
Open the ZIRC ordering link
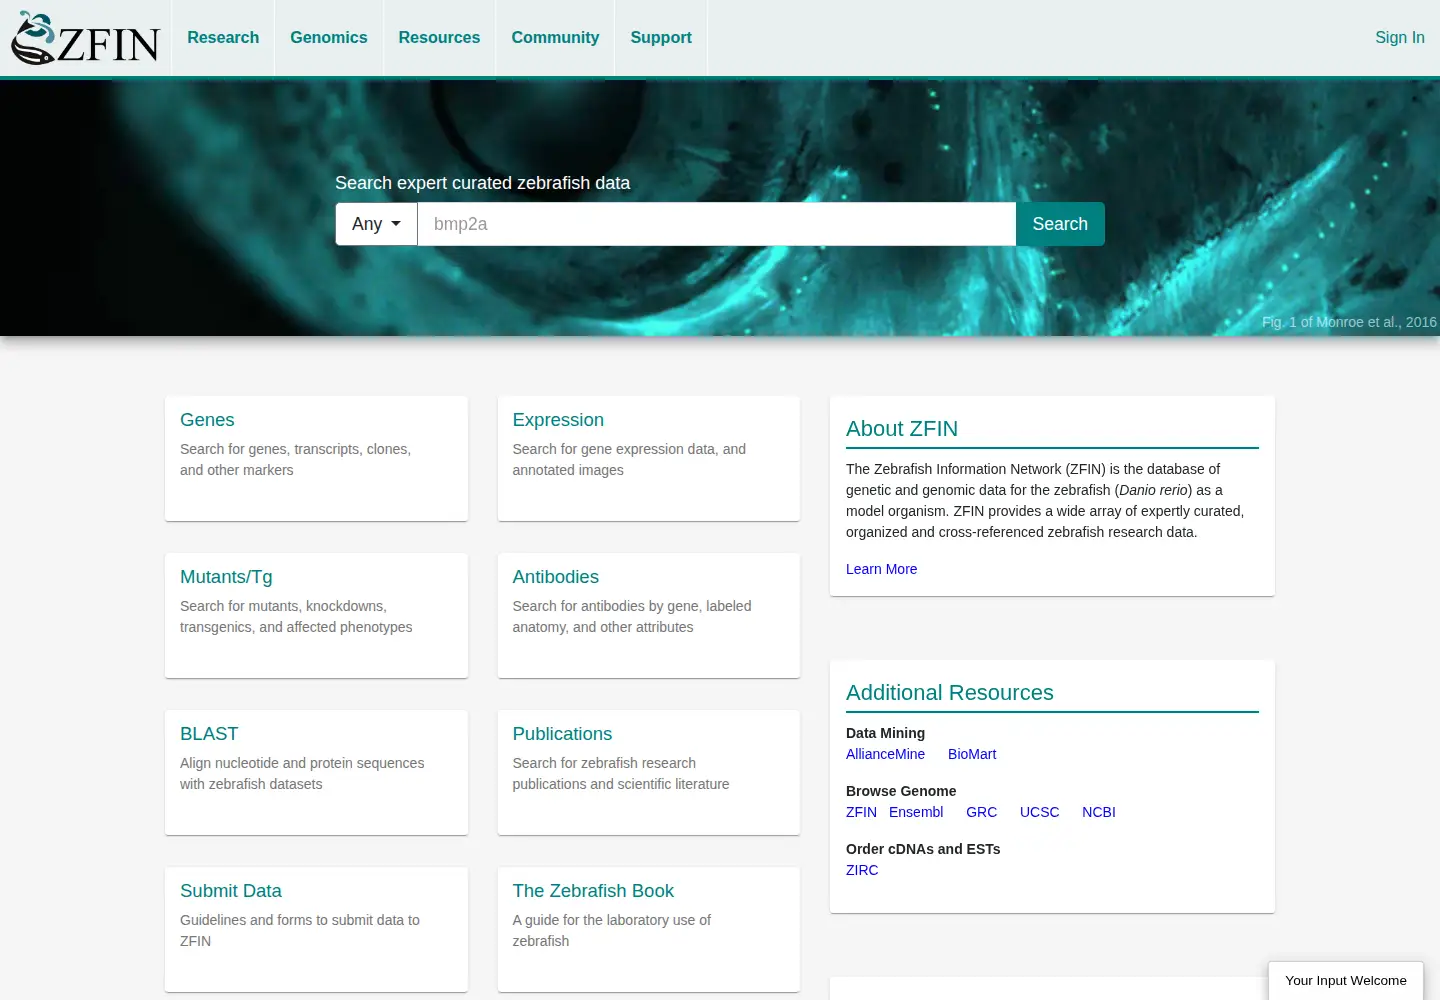[862, 870]
